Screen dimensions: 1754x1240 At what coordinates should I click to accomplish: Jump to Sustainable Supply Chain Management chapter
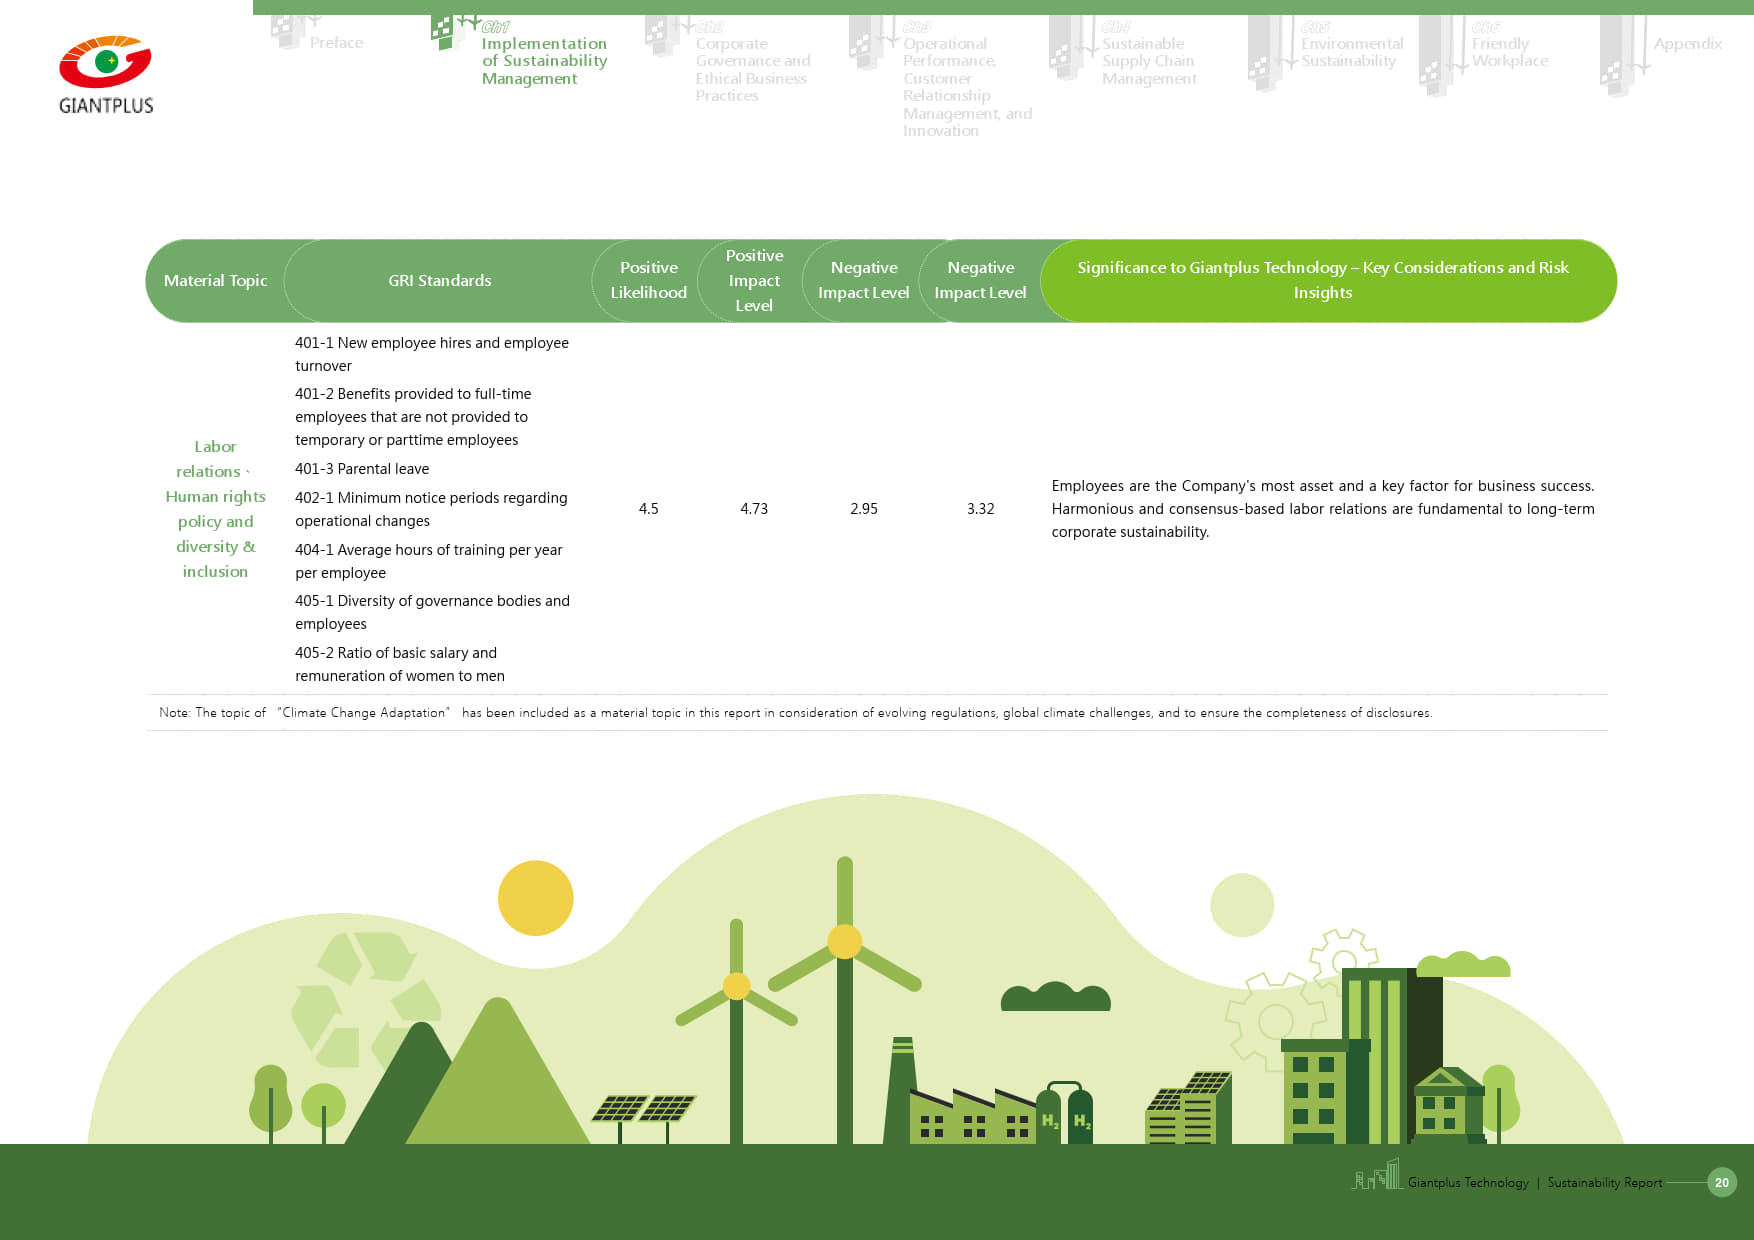1148,61
